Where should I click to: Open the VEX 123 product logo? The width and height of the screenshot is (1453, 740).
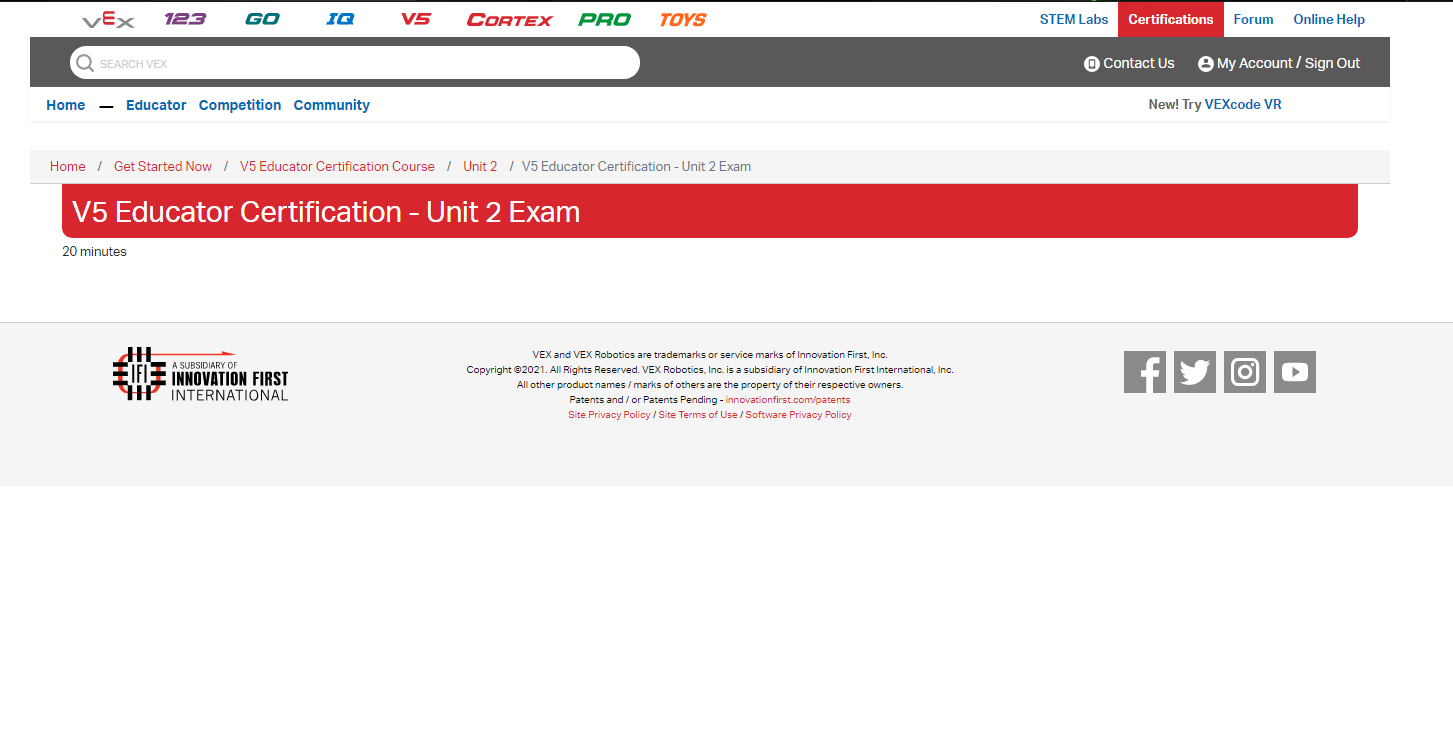click(x=185, y=19)
